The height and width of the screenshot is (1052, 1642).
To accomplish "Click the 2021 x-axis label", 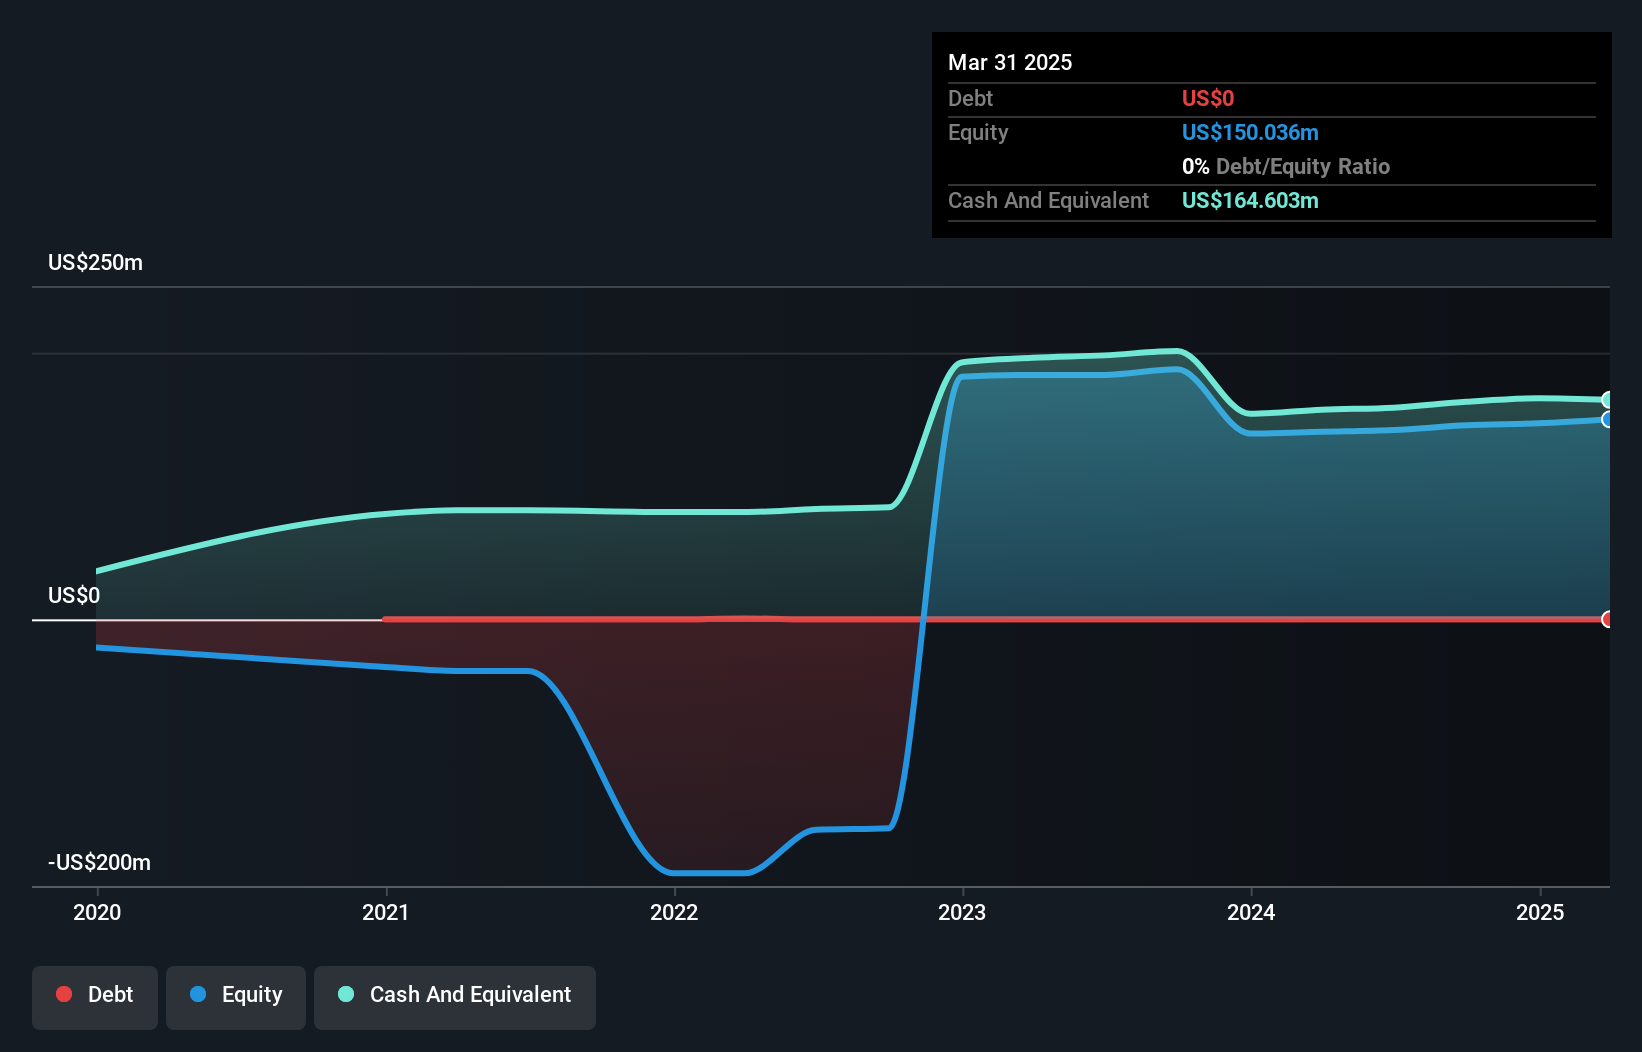I will tap(386, 912).
